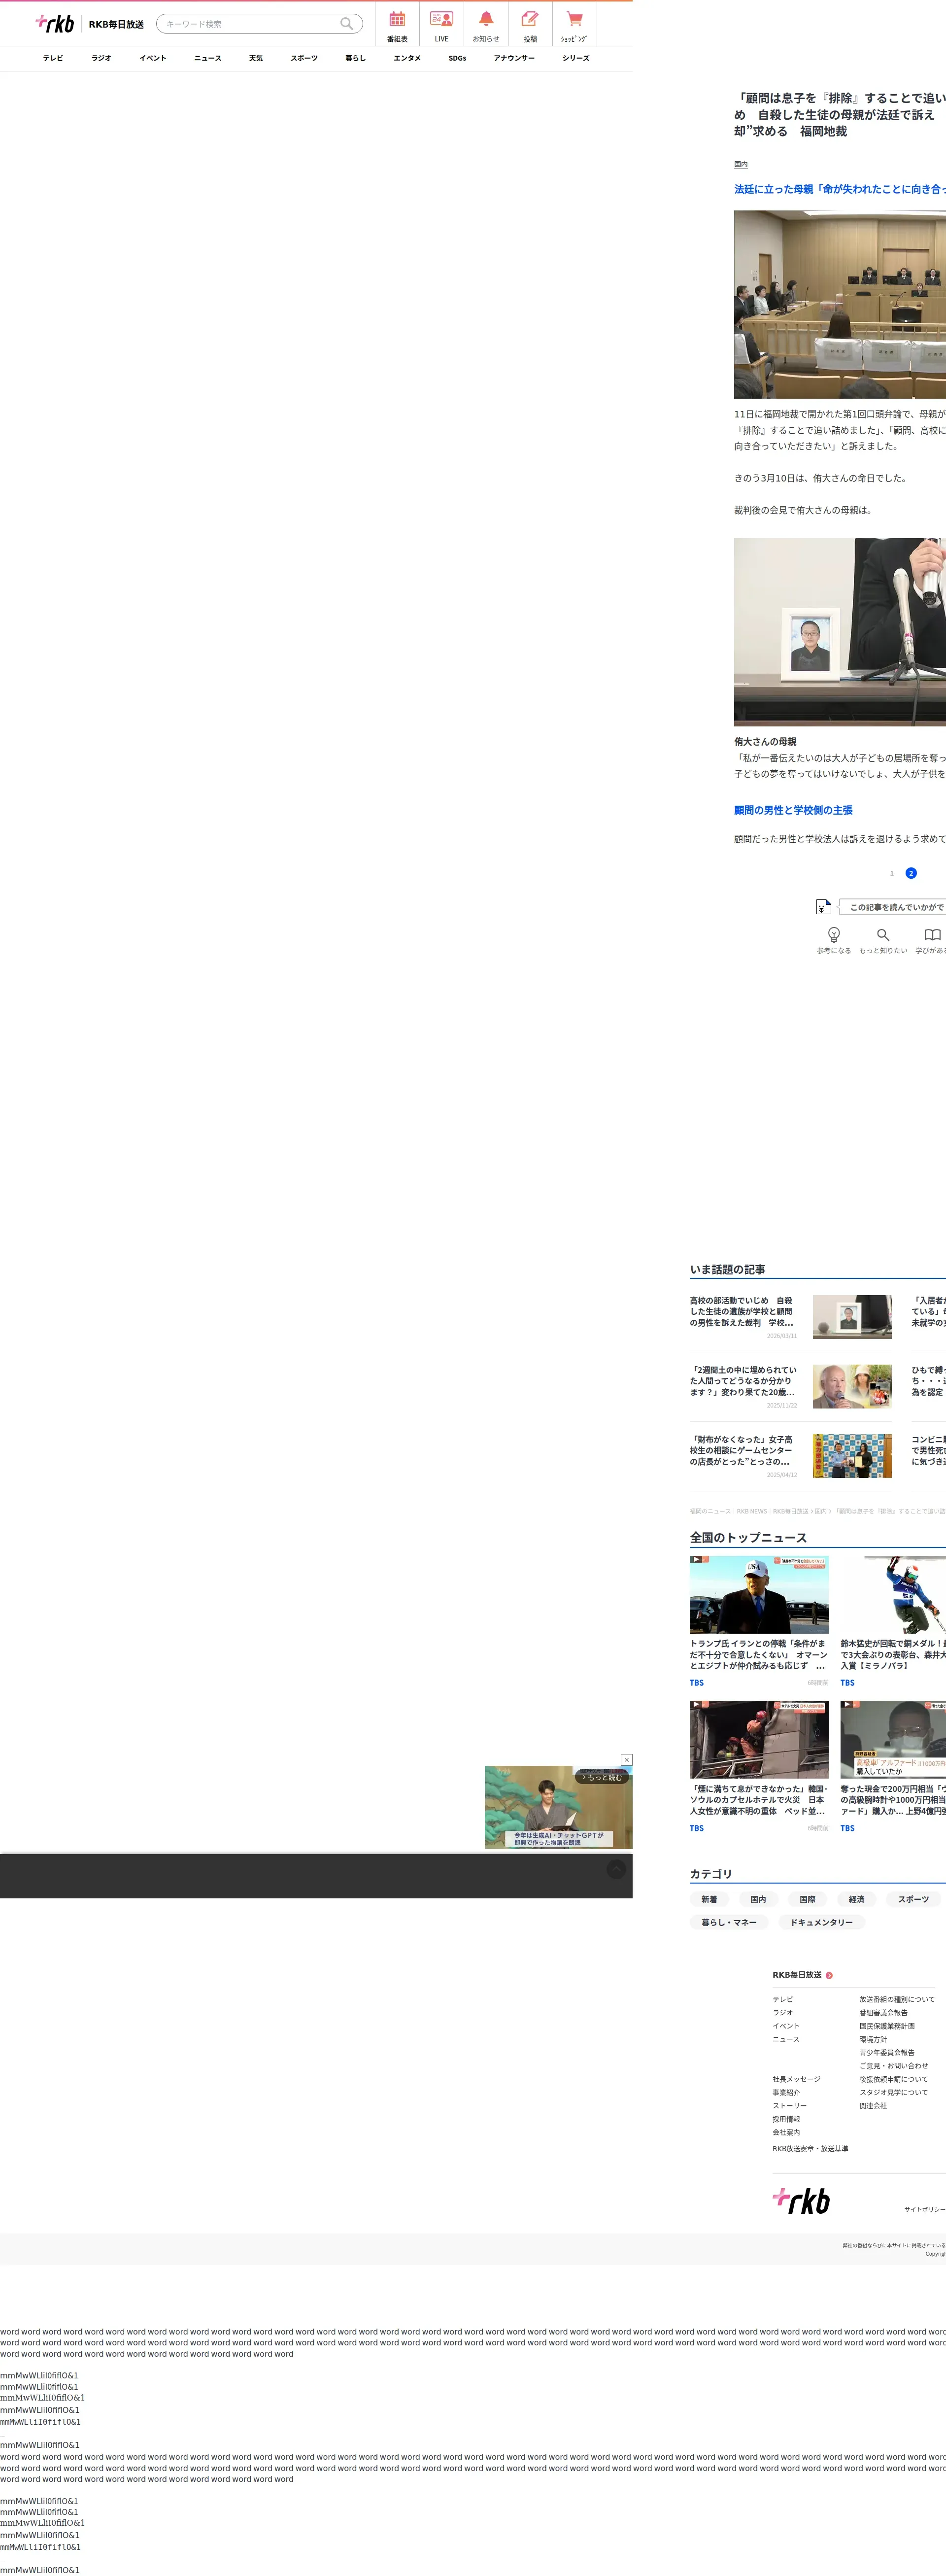Click the search magnifier in keyword box
The height and width of the screenshot is (2576, 946).
346,24
